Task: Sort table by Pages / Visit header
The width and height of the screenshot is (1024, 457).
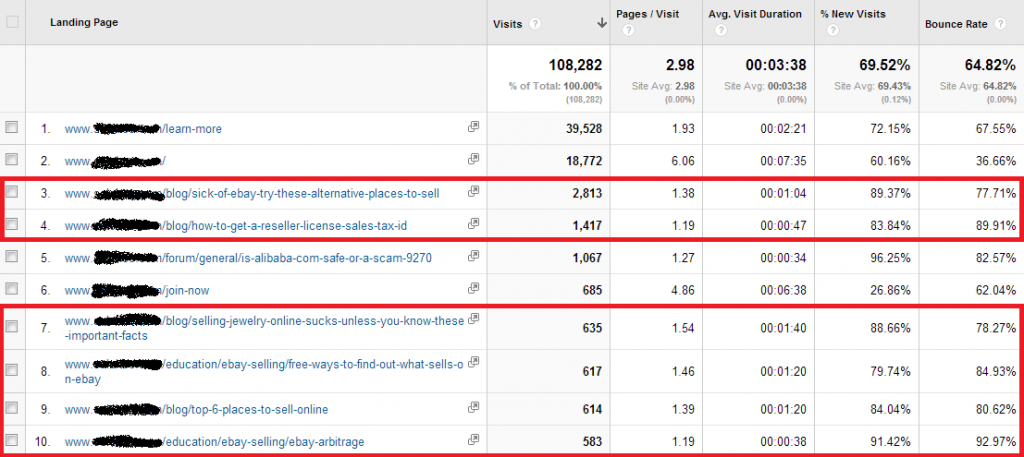Action: 648,15
